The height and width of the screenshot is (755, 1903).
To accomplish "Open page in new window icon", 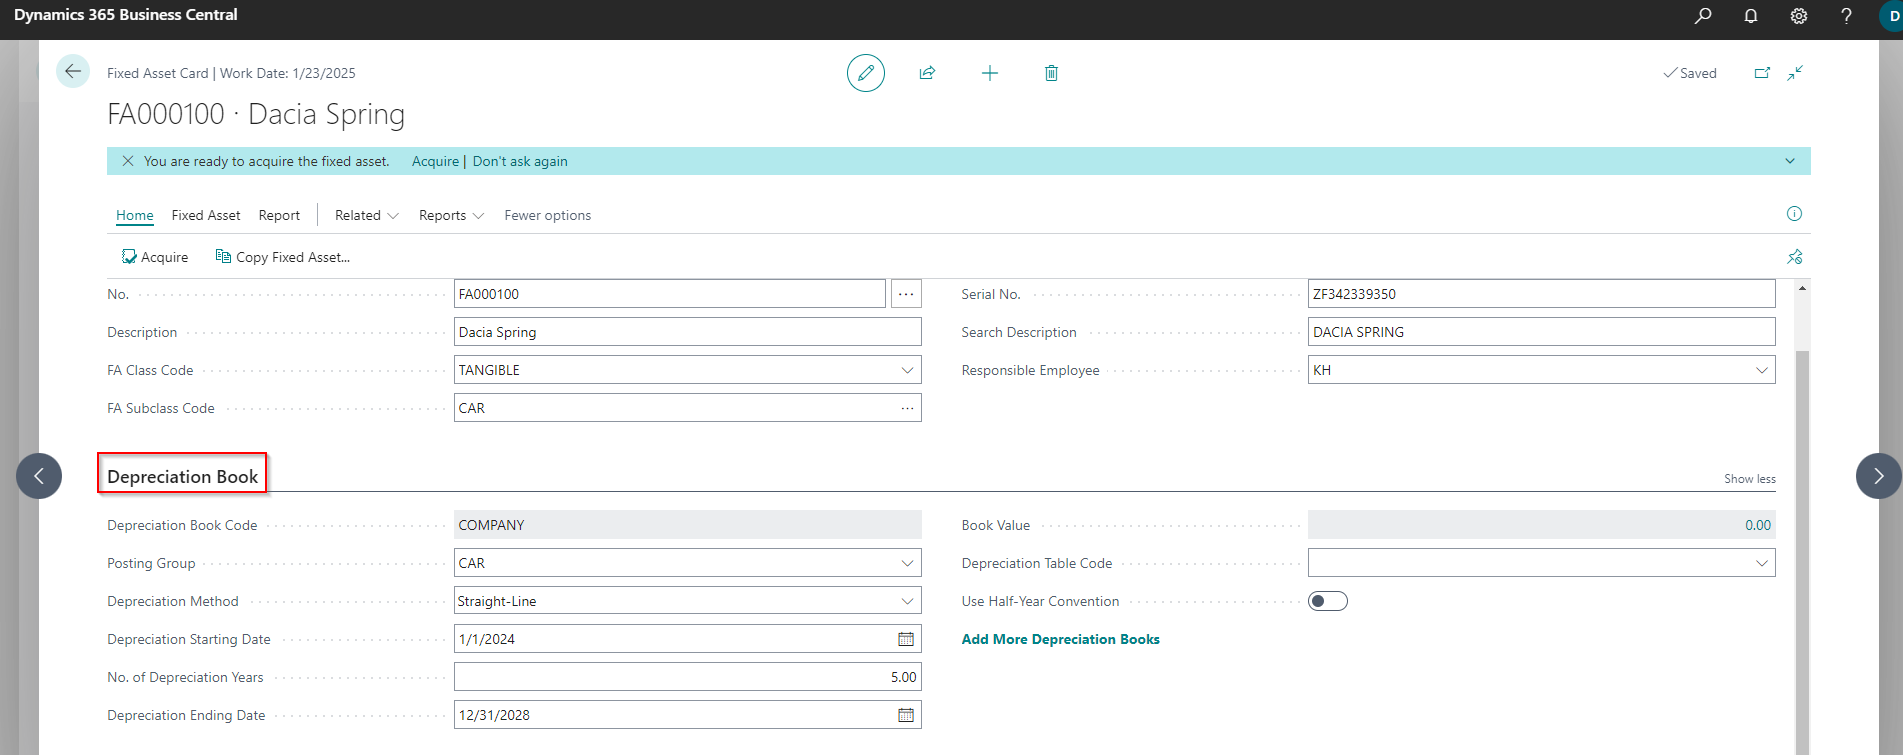I will pos(1762,73).
